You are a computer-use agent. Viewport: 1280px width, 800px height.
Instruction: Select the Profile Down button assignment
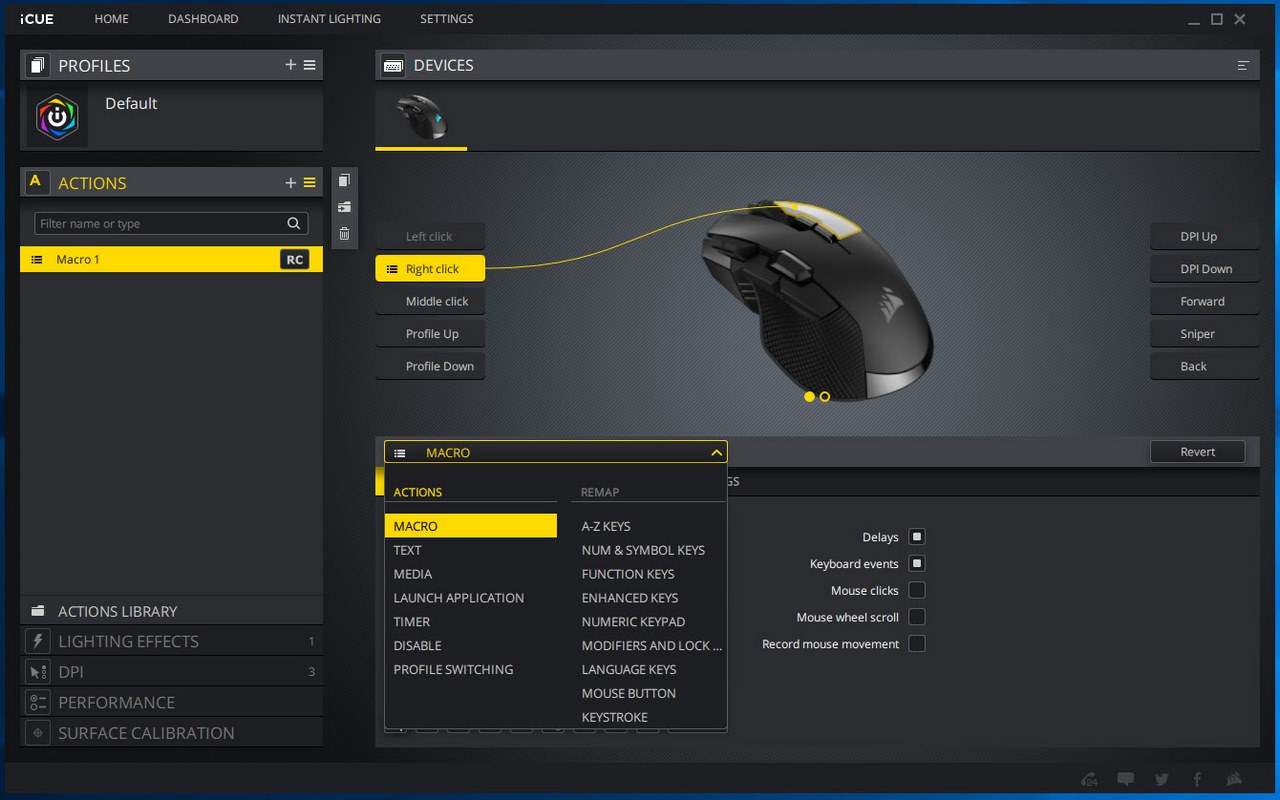tap(430, 366)
